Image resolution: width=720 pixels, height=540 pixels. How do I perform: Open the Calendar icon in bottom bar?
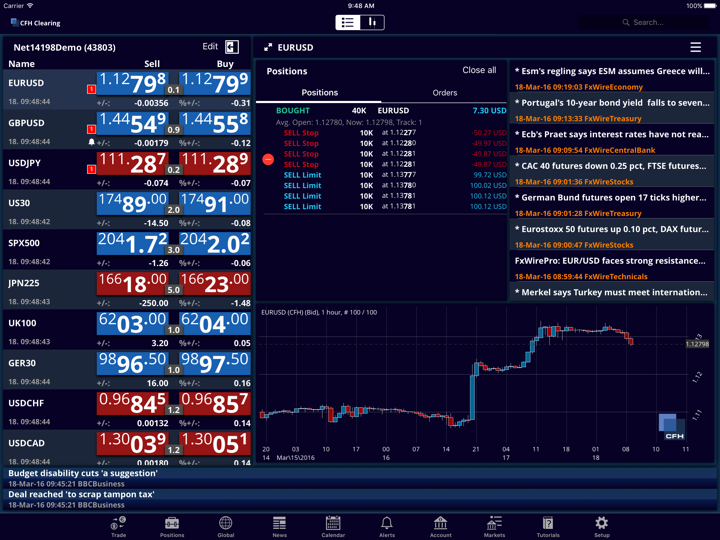[333, 524]
